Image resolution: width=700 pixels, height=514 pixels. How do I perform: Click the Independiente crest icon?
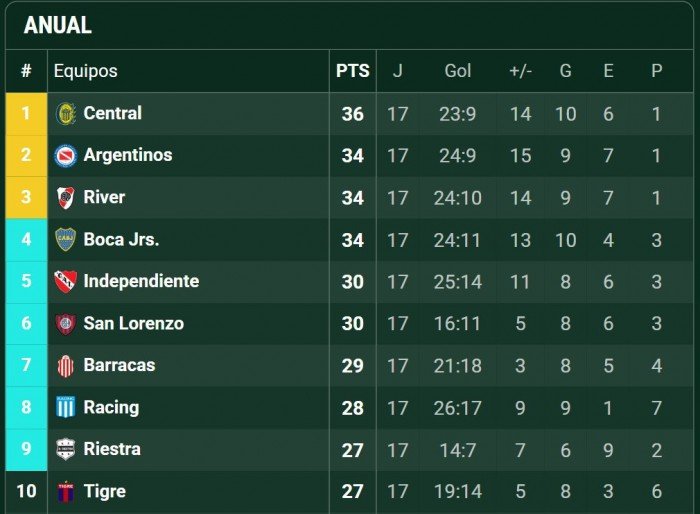coord(66,282)
